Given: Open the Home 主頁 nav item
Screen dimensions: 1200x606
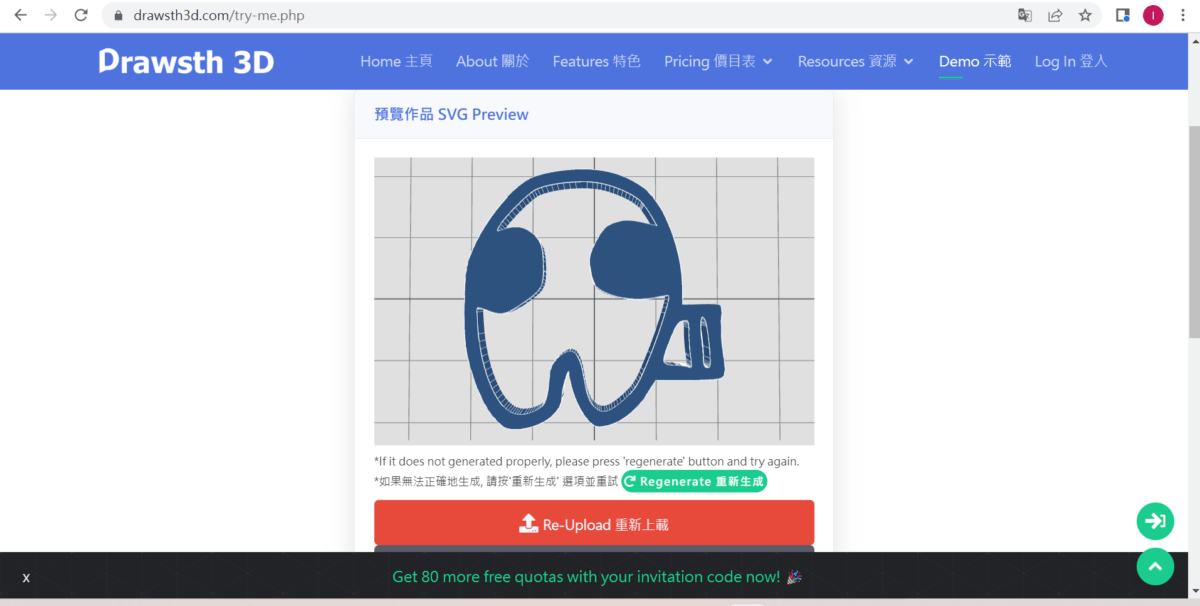Looking at the screenshot, I should coord(396,61).
